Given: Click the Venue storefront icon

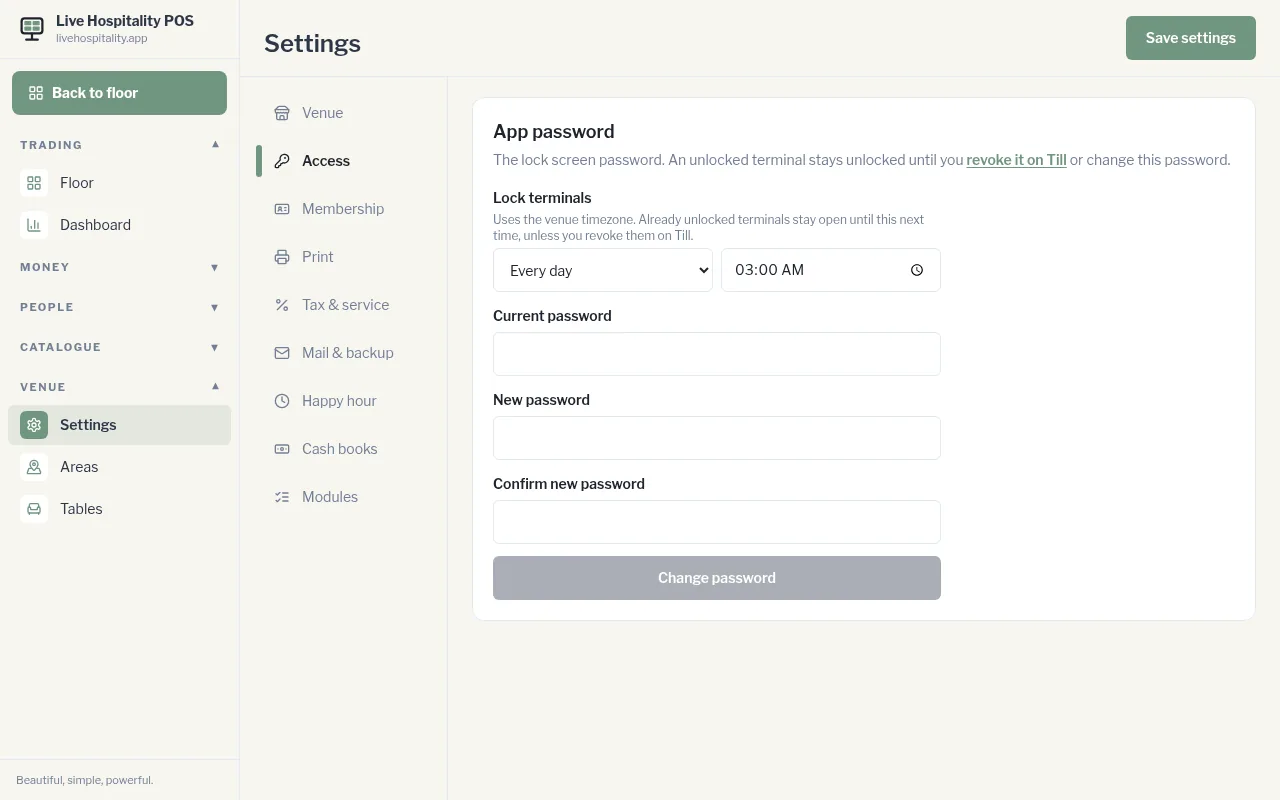Looking at the screenshot, I should point(282,113).
